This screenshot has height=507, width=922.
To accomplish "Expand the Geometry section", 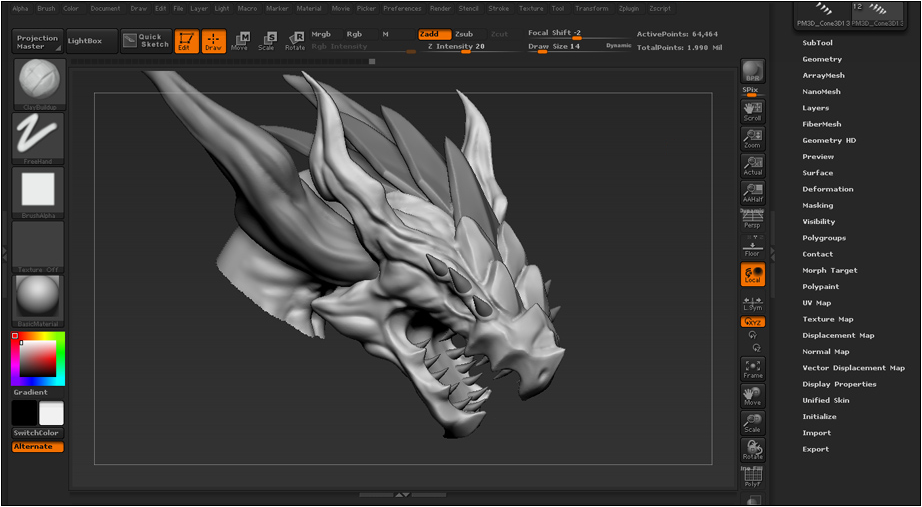I will pyautogui.click(x=822, y=59).
